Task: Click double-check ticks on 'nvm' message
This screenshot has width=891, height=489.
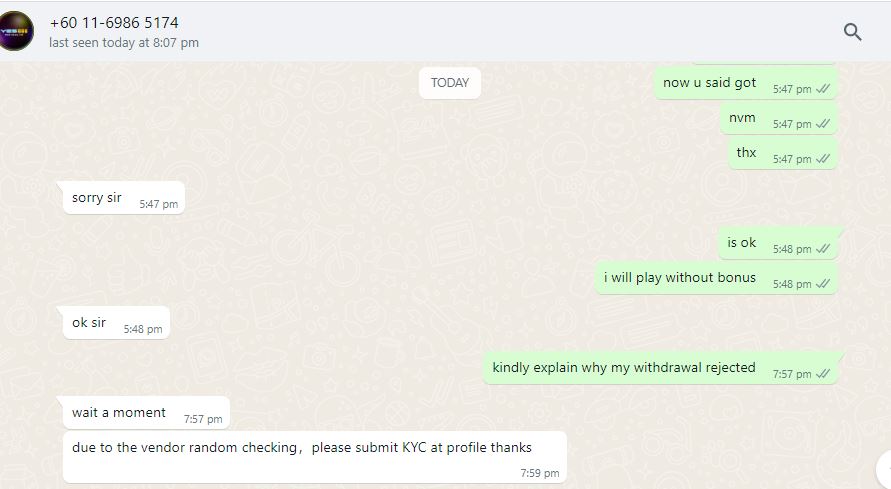Action: (823, 124)
